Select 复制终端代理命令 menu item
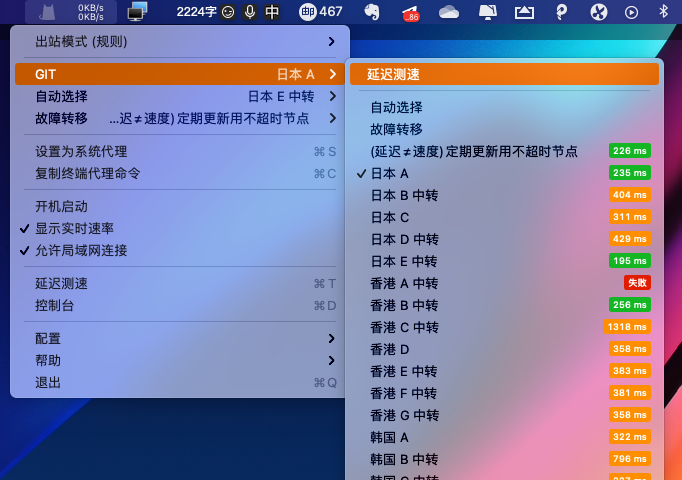This screenshot has width=682, height=480. point(88,173)
